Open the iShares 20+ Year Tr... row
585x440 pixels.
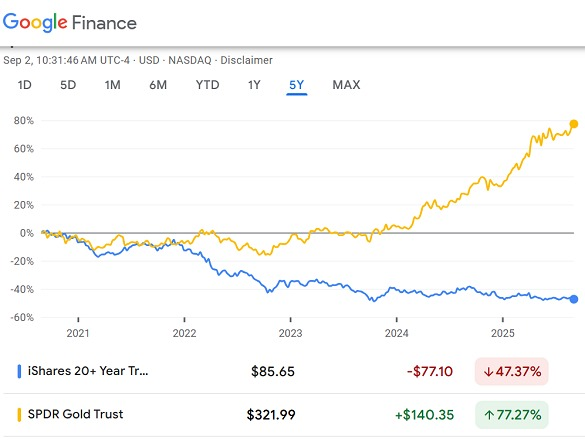[292, 371]
